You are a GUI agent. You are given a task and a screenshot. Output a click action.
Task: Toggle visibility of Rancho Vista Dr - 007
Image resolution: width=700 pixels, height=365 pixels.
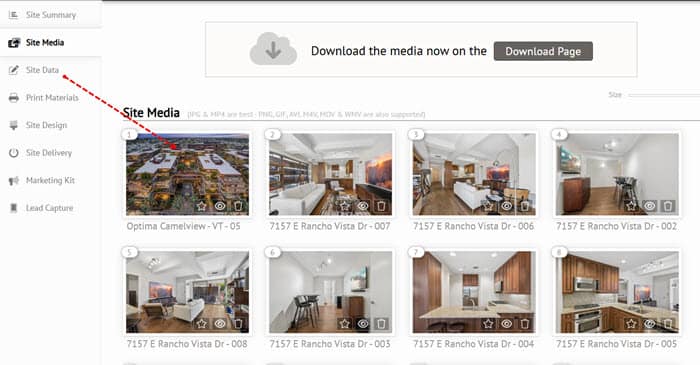pos(363,206)
